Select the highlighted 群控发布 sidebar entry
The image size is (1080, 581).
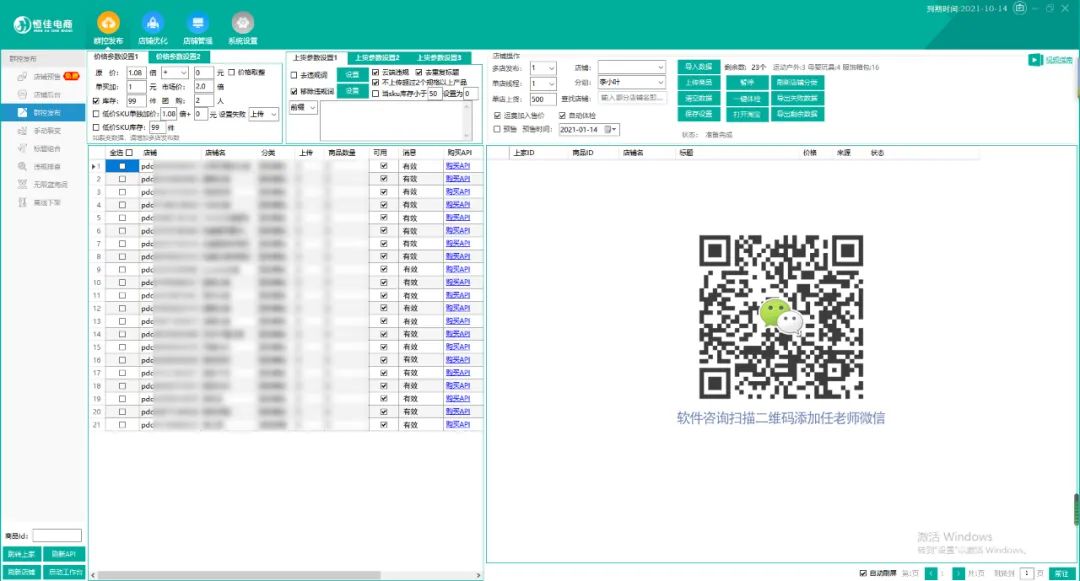pyautogui.click(x=43, y=112)
